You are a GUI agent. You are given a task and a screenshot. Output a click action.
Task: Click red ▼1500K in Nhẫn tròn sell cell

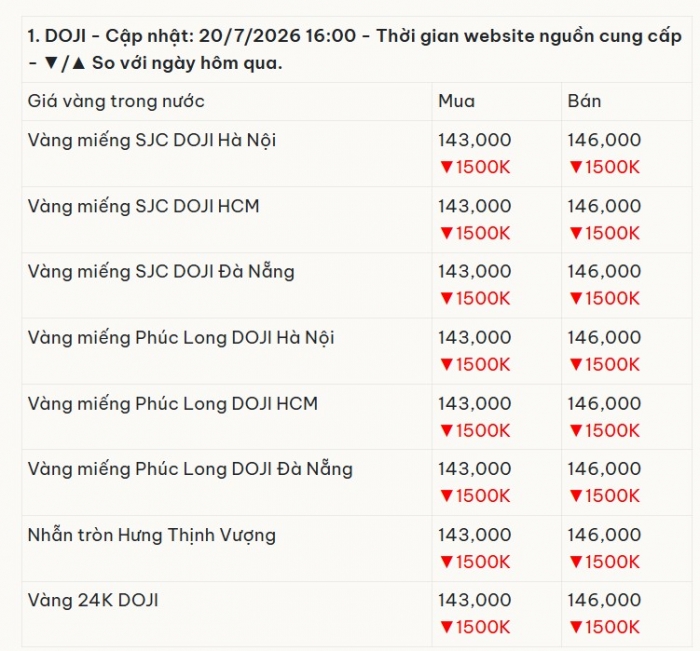[604, 562]
